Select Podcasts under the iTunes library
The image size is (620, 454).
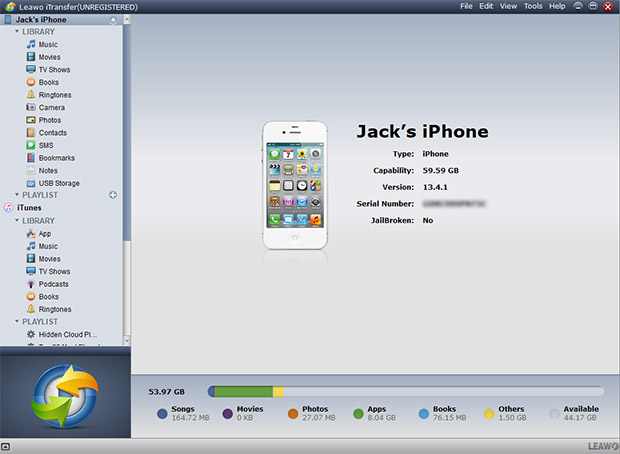tap(54, 284)
